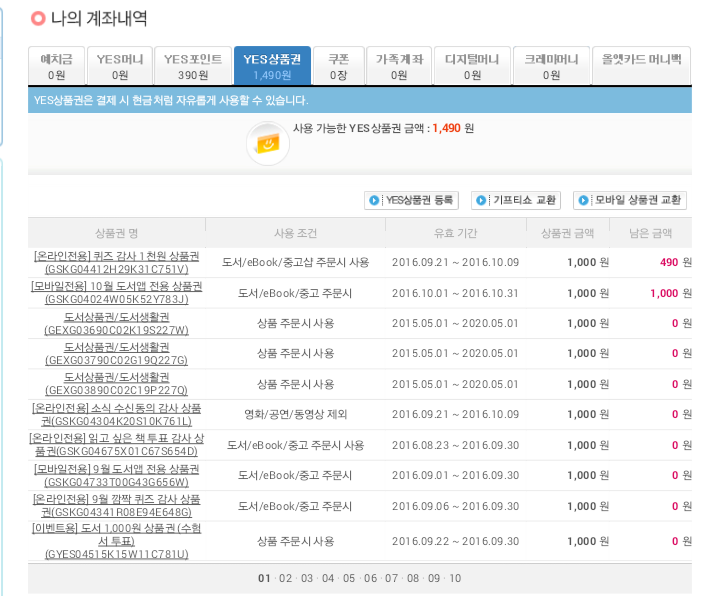
Task: Click the yellow YES gift certificate smiley icon
Action: click(267, 144)
